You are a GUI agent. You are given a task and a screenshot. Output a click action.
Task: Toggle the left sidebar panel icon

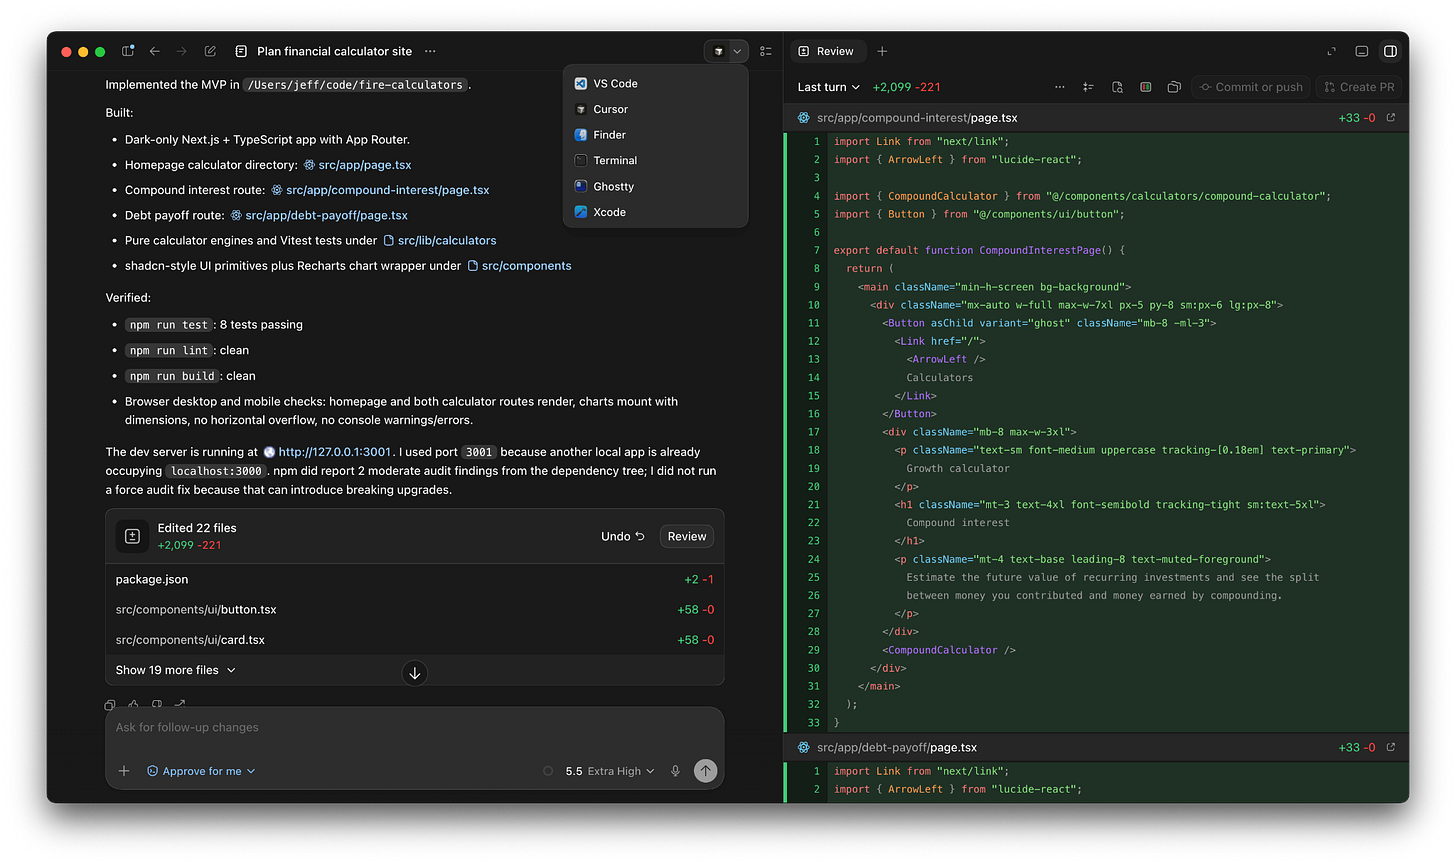coord(128,51)
